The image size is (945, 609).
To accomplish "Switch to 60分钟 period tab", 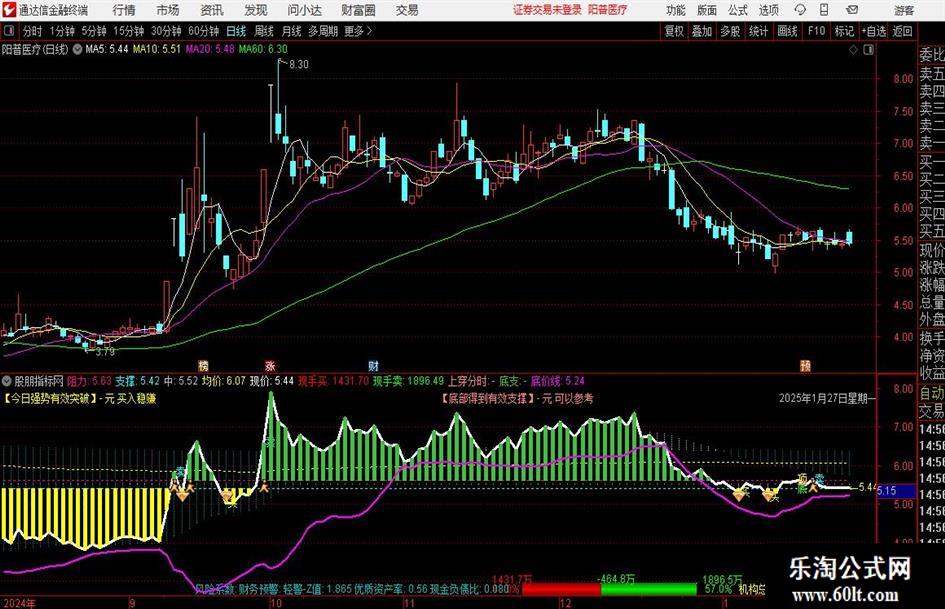I will coord(203,31).
